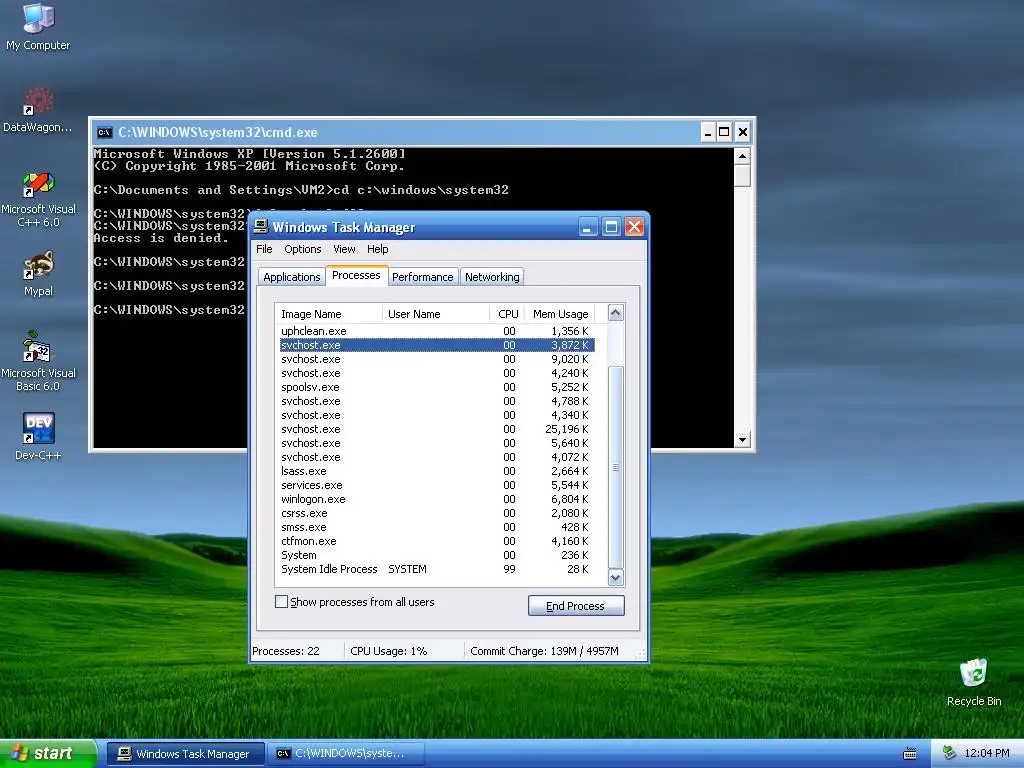Switch to the Performance tab
This screenshot has height=768, width=1024.
[423, 277]
